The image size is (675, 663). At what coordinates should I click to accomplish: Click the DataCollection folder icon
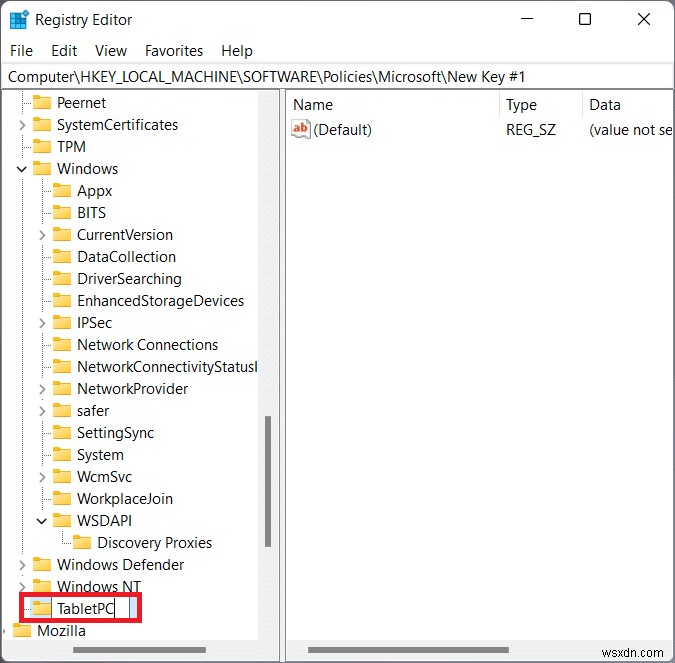pos(62,257)
